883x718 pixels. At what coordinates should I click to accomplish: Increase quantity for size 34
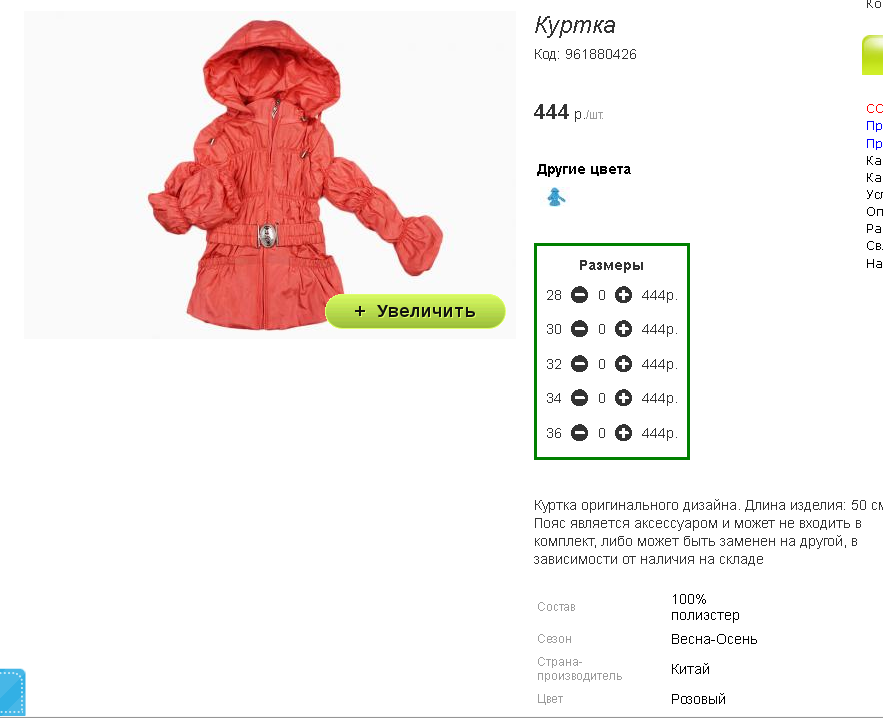tap(623, 398)
